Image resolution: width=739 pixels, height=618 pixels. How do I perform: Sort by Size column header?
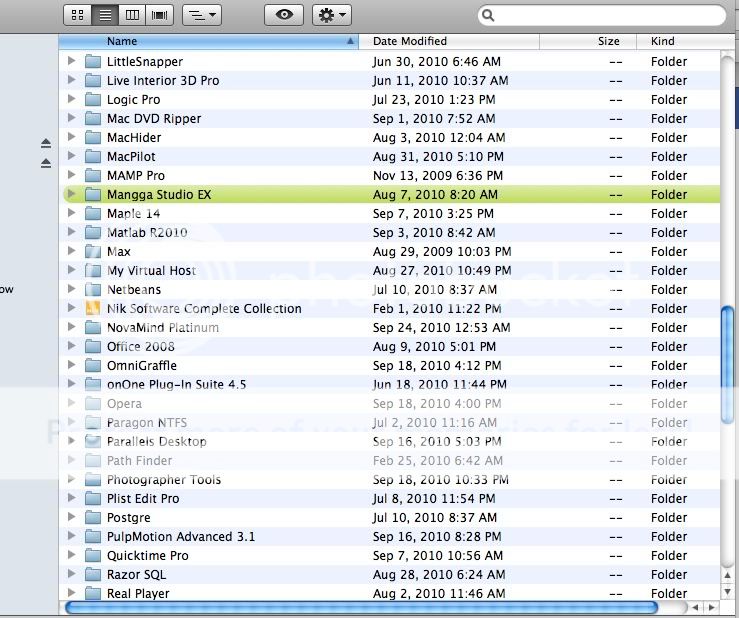pyautogui.click(x=588, y=41)
